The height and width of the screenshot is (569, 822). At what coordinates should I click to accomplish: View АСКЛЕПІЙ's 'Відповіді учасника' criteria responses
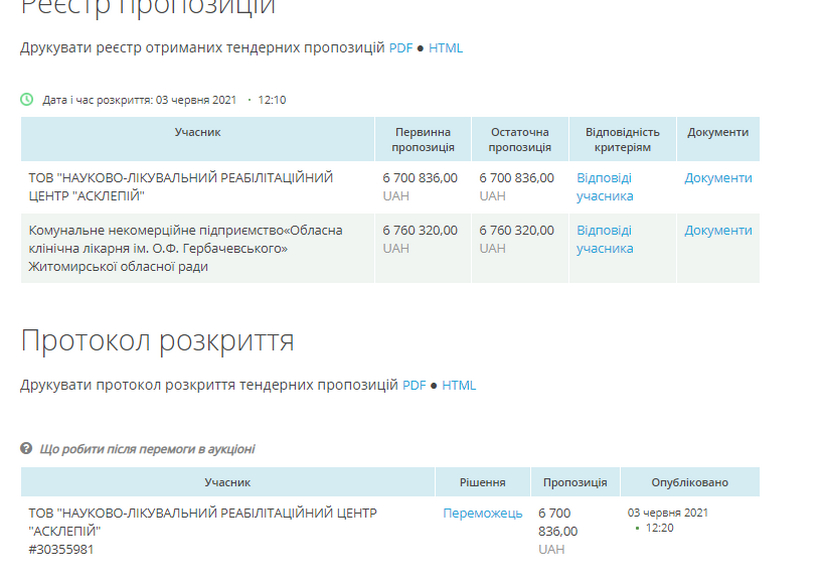point(604,187)
